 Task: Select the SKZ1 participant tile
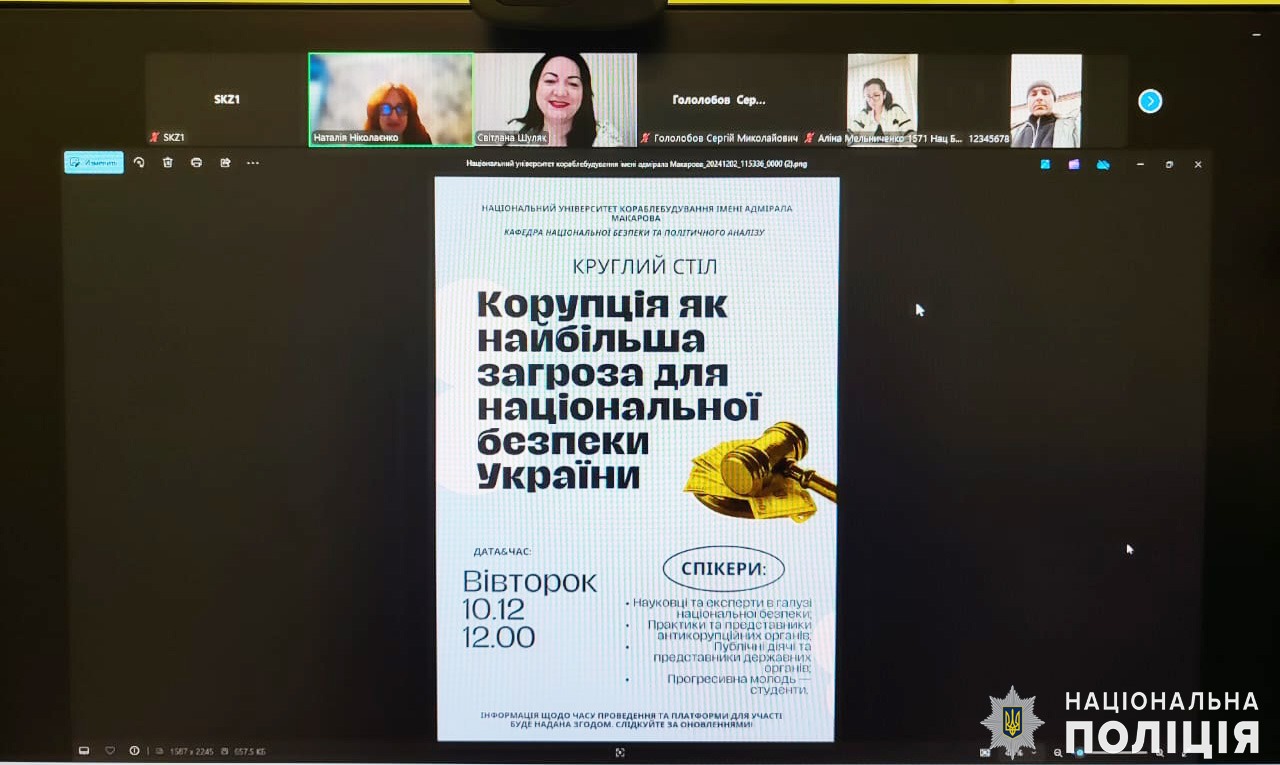click(x=227, y=100)
